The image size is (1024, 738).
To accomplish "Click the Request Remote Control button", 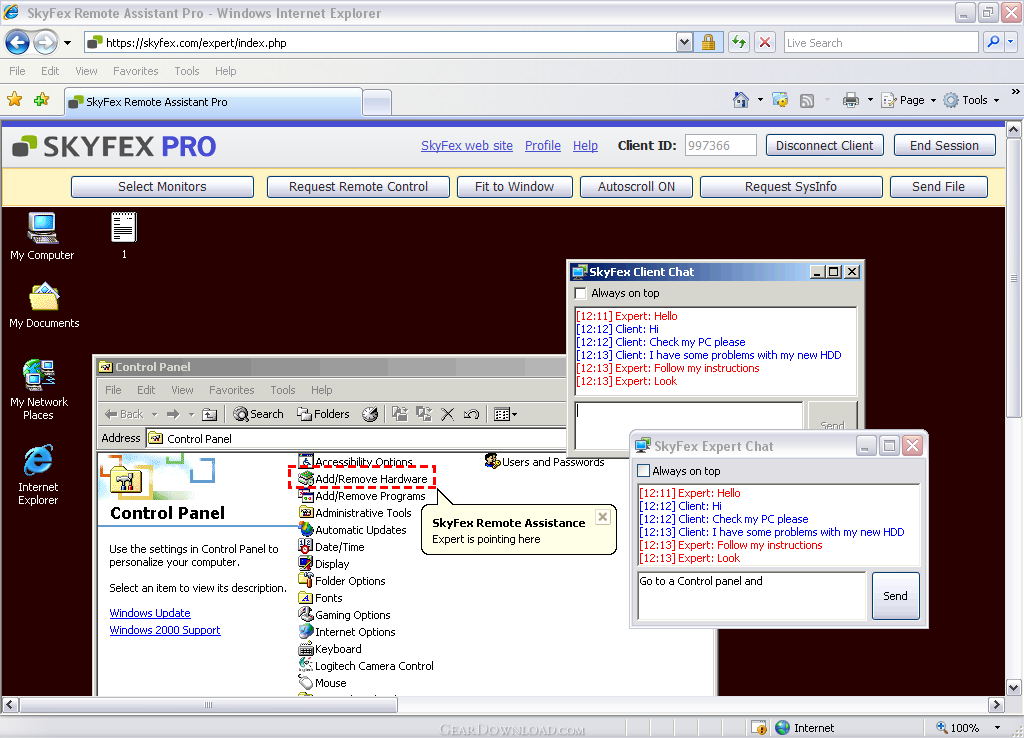I will pos(358,187).
